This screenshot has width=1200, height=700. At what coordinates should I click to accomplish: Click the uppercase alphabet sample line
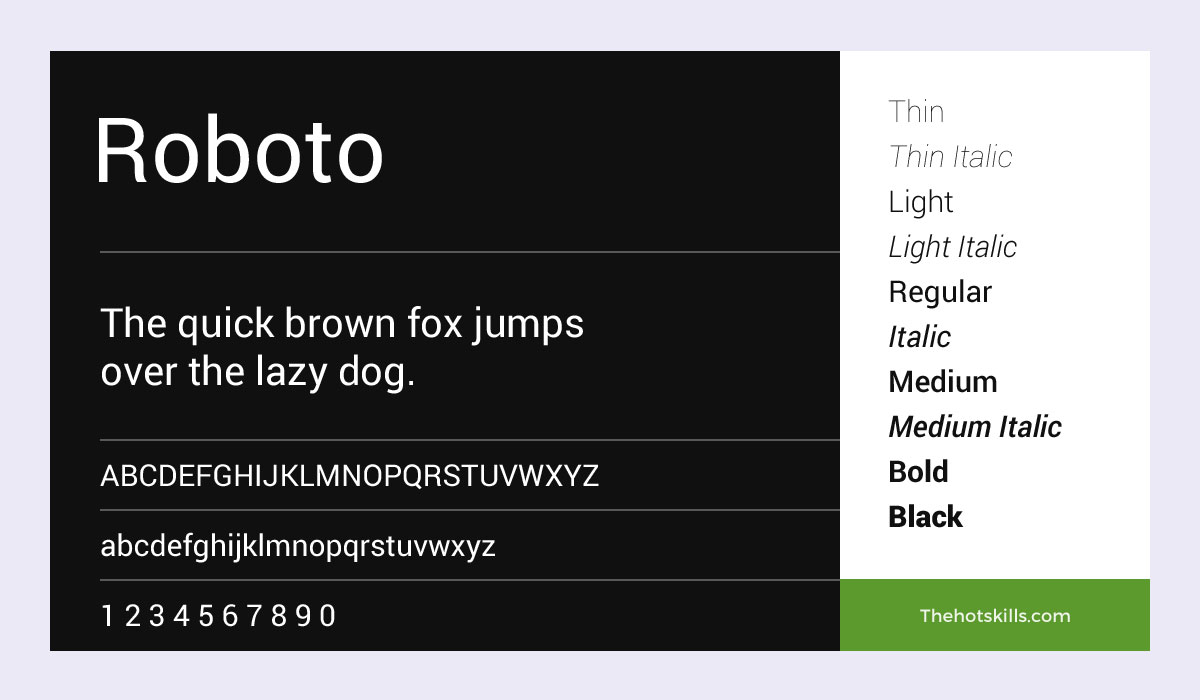click(x=349, y=475)
